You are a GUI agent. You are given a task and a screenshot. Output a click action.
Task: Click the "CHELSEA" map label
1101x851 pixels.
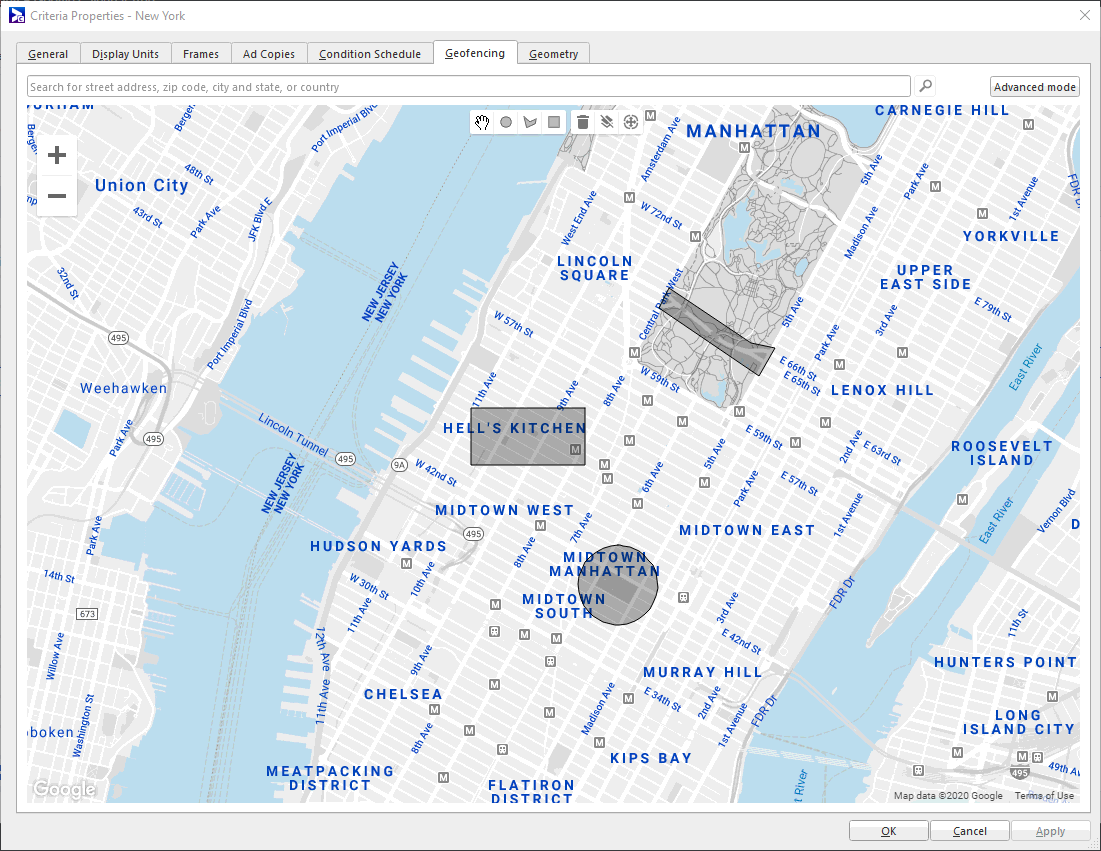pos(403,694)
